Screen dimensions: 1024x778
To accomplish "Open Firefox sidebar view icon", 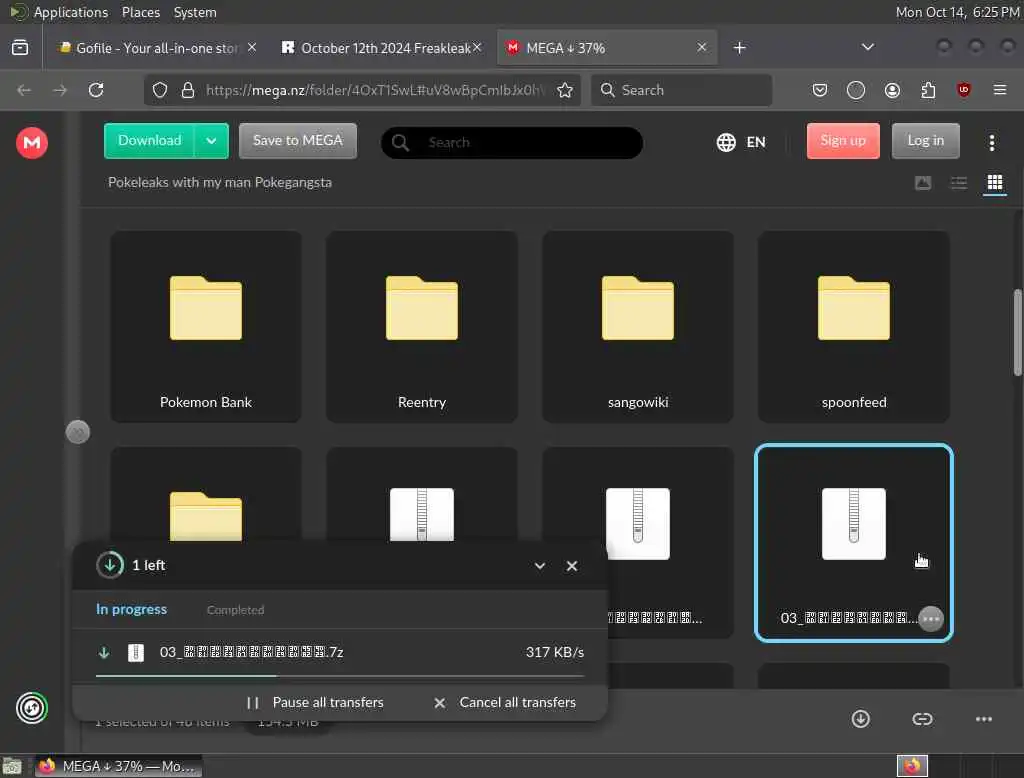I will click(20, 47).
